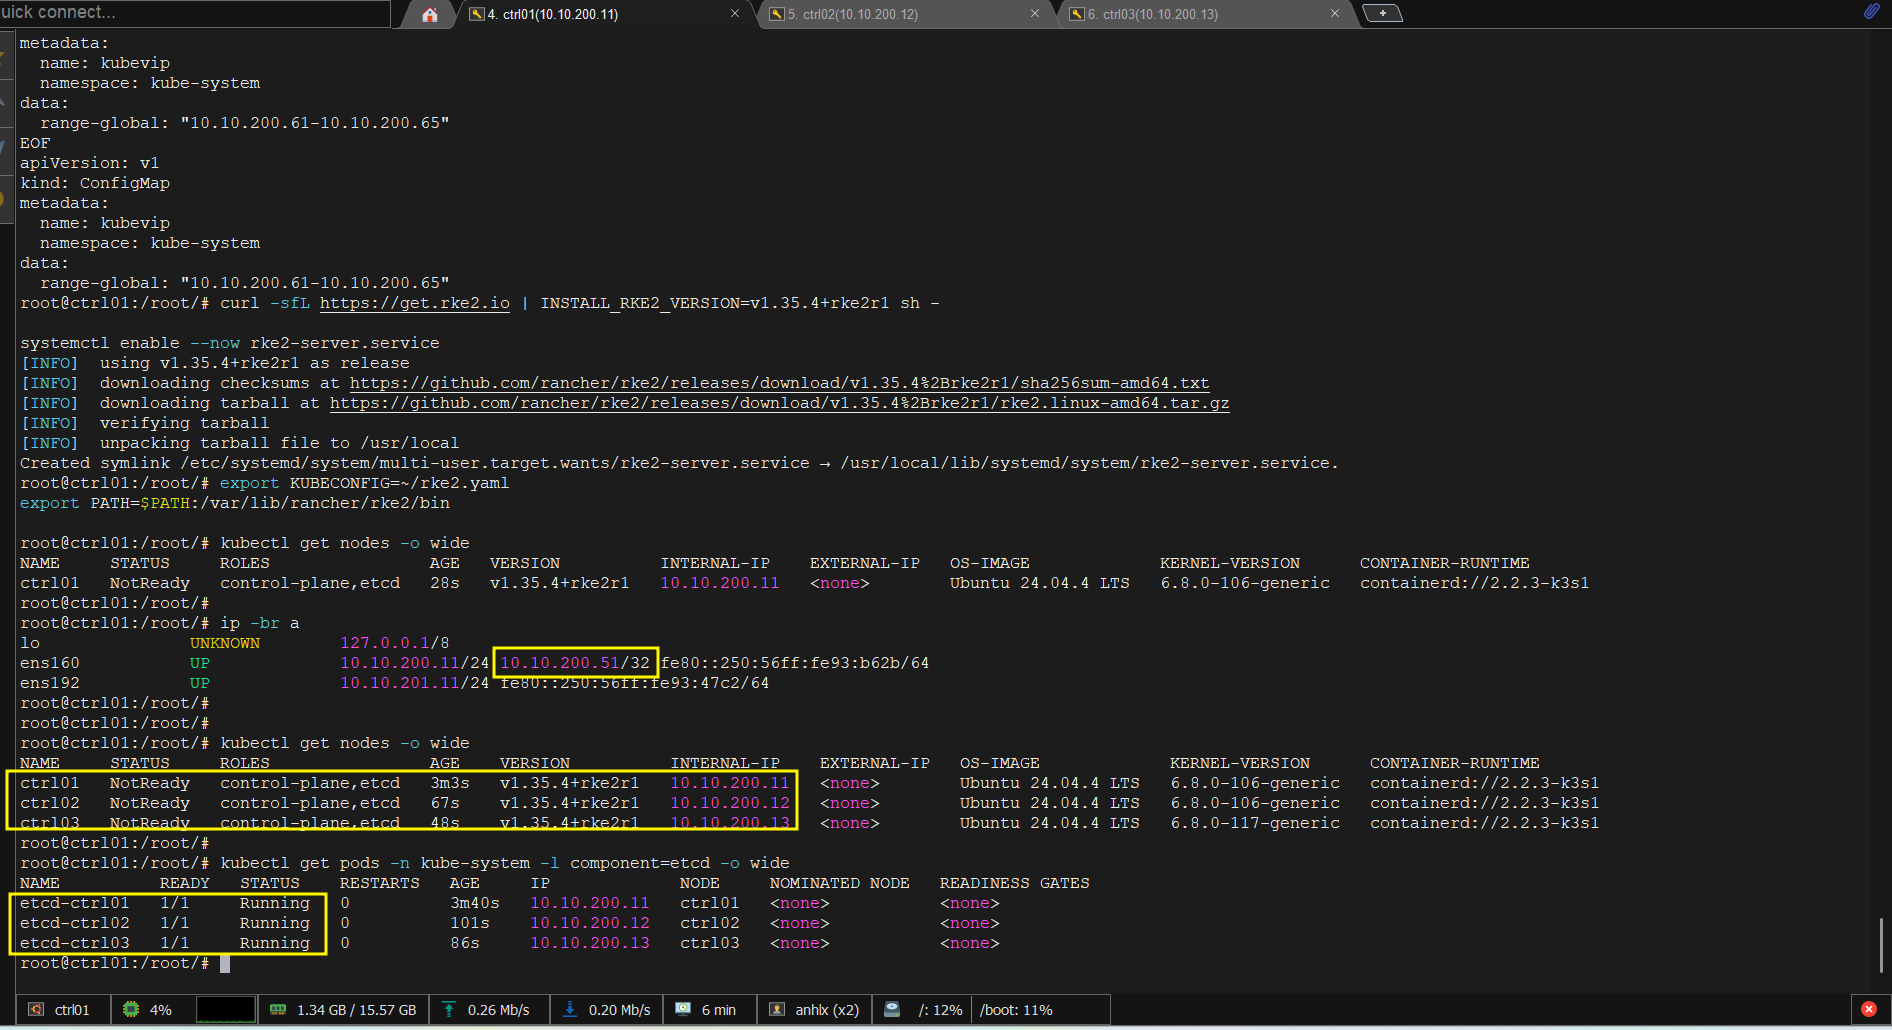Click the RESTARTS column header

(380, 883)
